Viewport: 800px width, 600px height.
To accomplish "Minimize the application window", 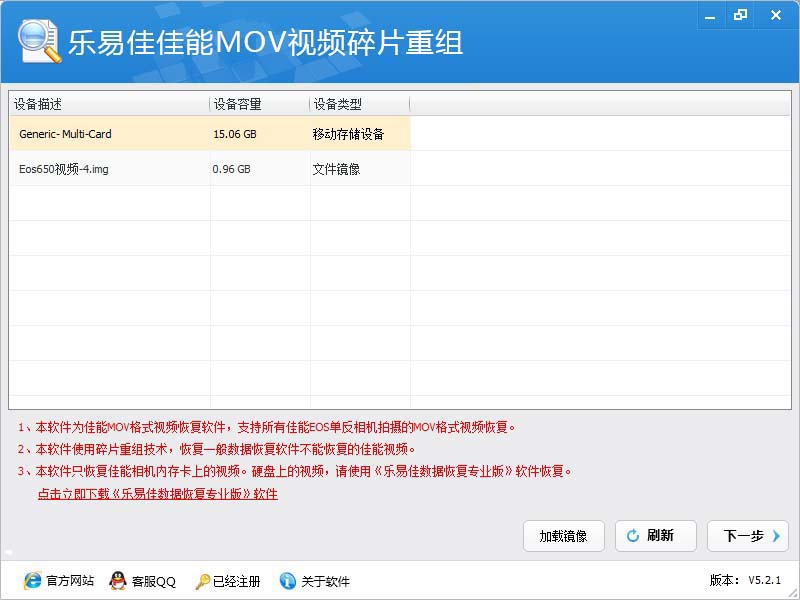I will click(710, 15).
